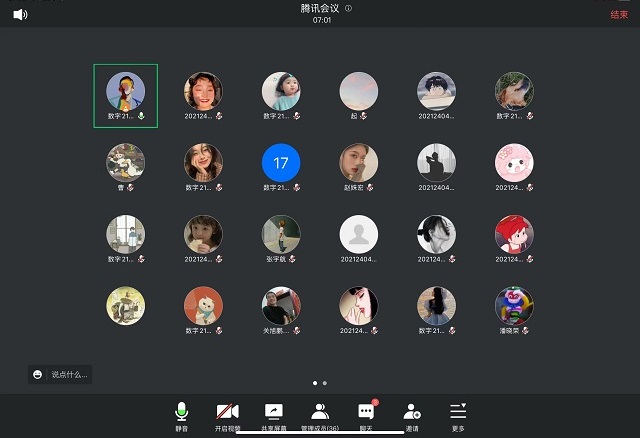The image size is (640, 438).
Task: Mute the microphone in the bottom toolbar
Action: 181,414
